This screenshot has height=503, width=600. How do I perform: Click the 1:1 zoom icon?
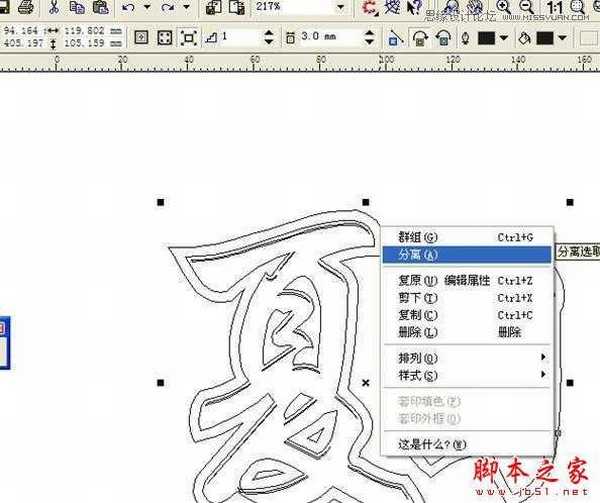(x=557, y=7)
